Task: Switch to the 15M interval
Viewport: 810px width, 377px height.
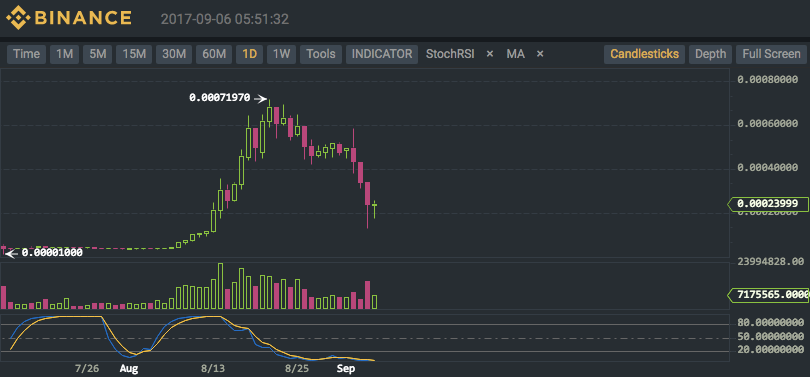Action: [134, 54]
